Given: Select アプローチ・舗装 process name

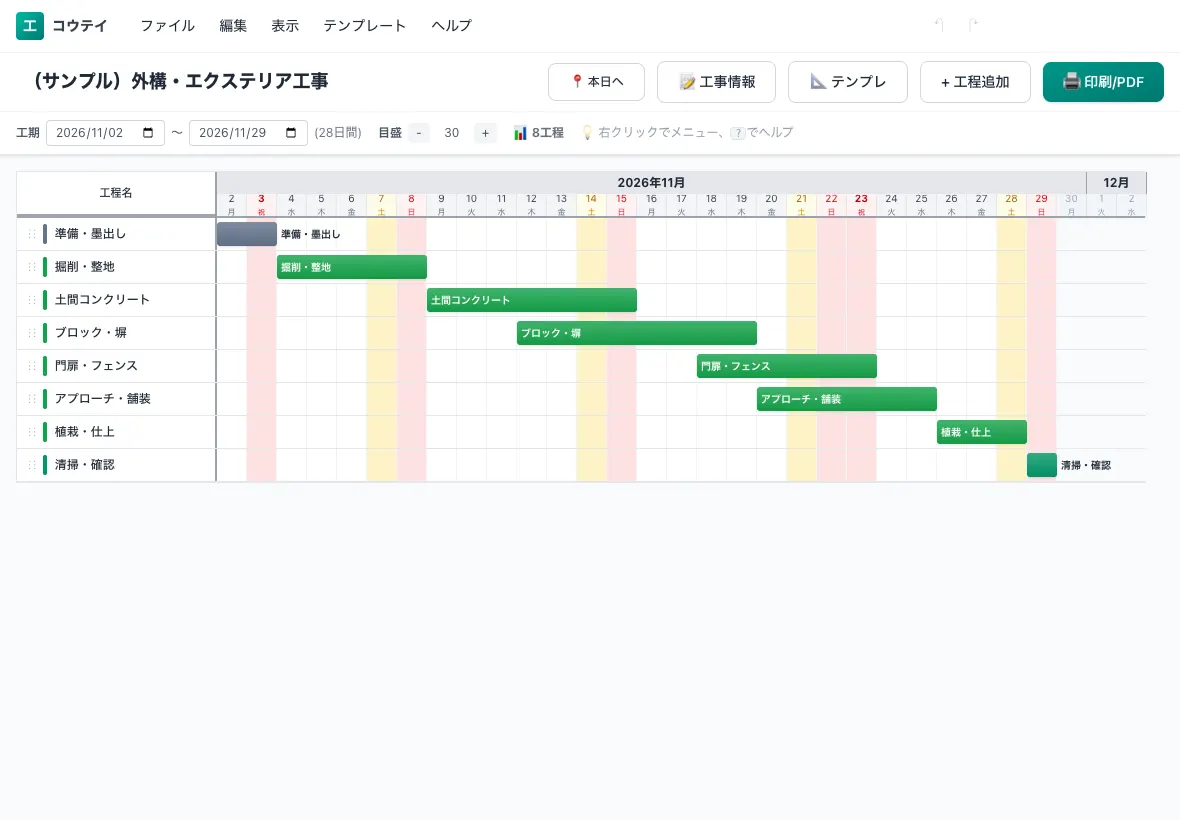Looking at the screenshot, I should pos(102,399).
